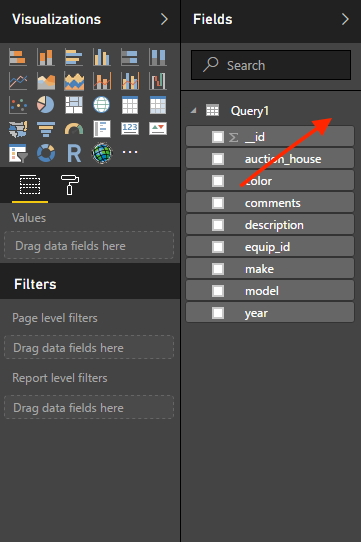Select the Waterfall chart visual

158,81
